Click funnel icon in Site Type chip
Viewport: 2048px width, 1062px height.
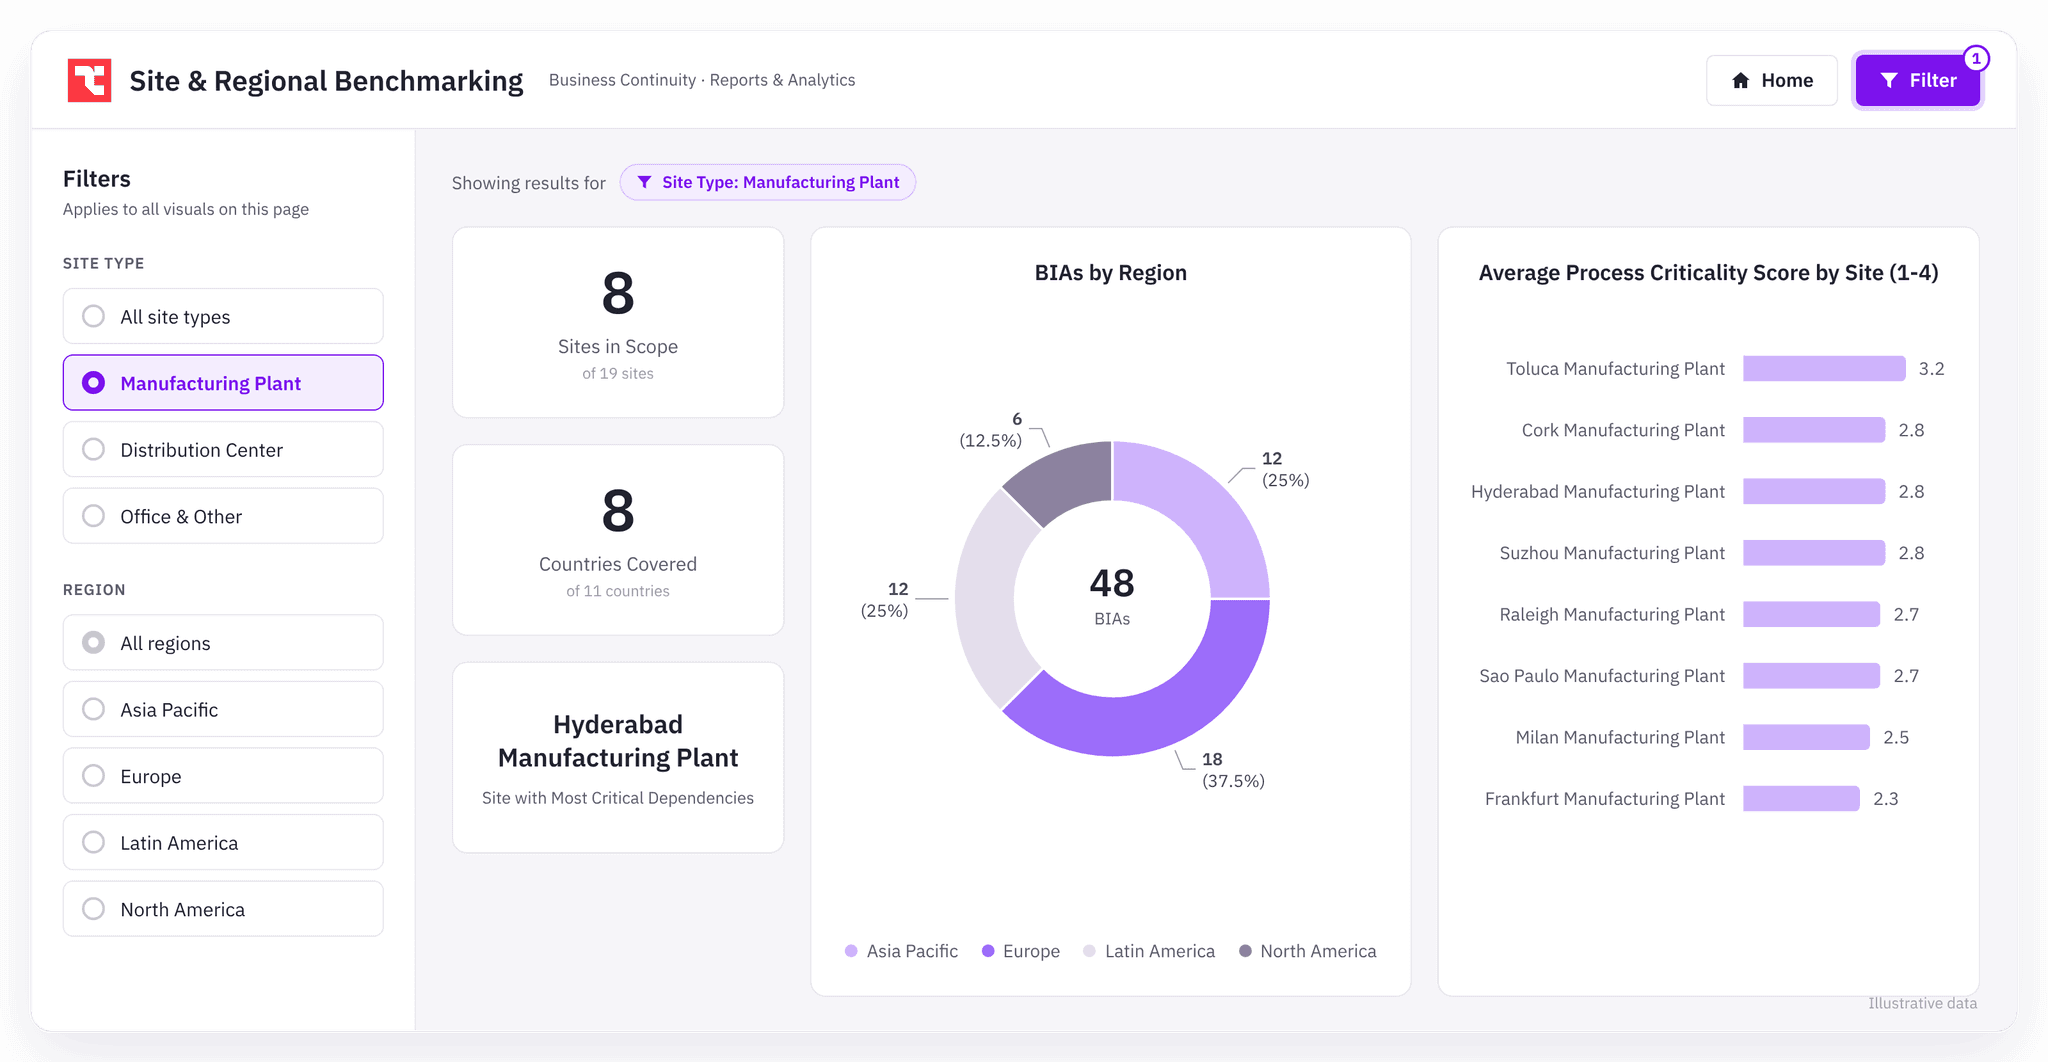645,182
